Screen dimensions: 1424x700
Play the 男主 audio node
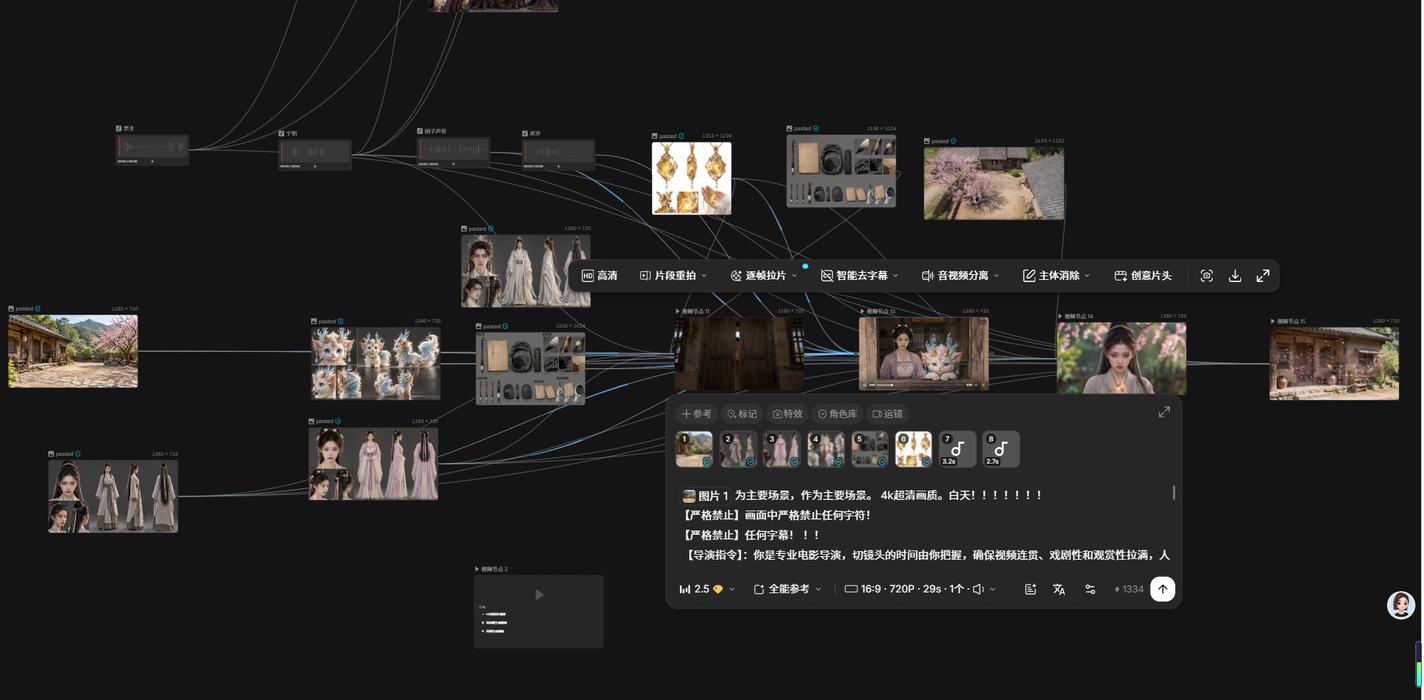click(153, 161)
